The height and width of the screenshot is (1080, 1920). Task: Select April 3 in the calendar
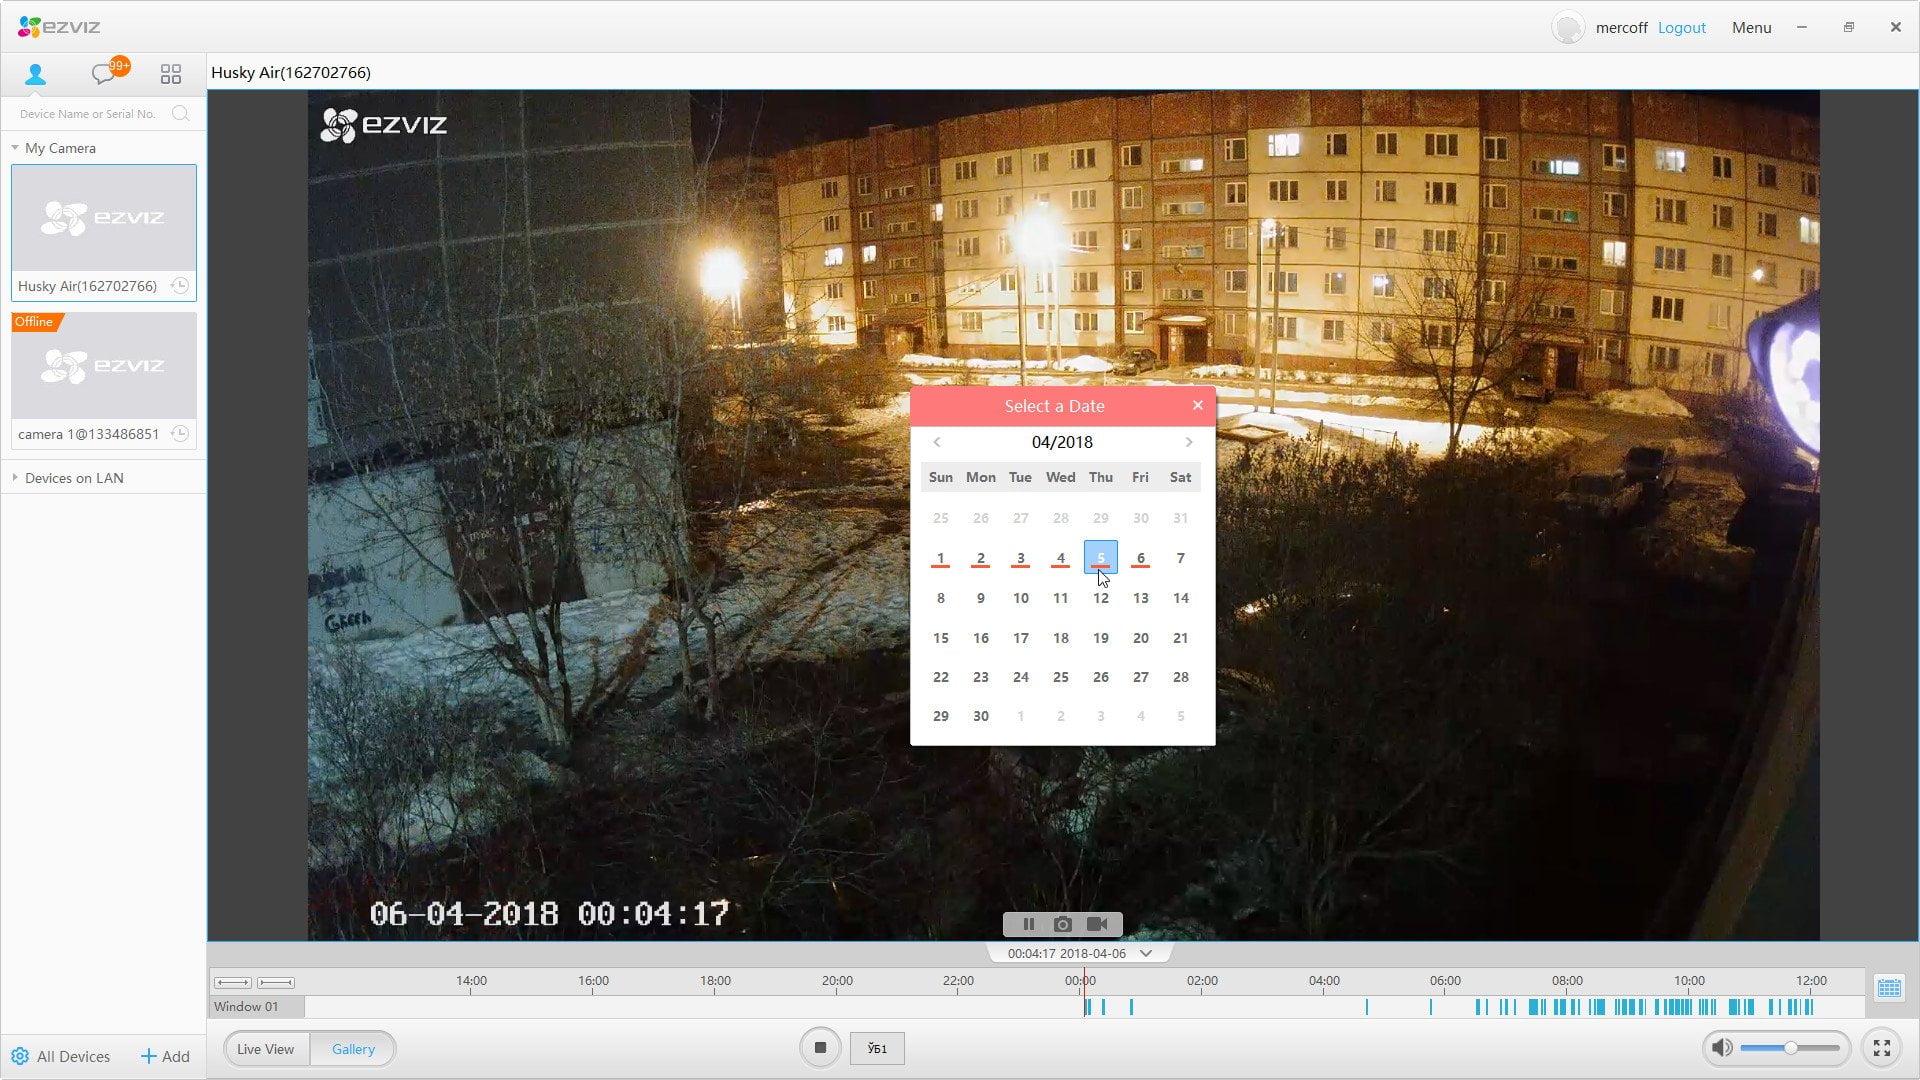1020,558
